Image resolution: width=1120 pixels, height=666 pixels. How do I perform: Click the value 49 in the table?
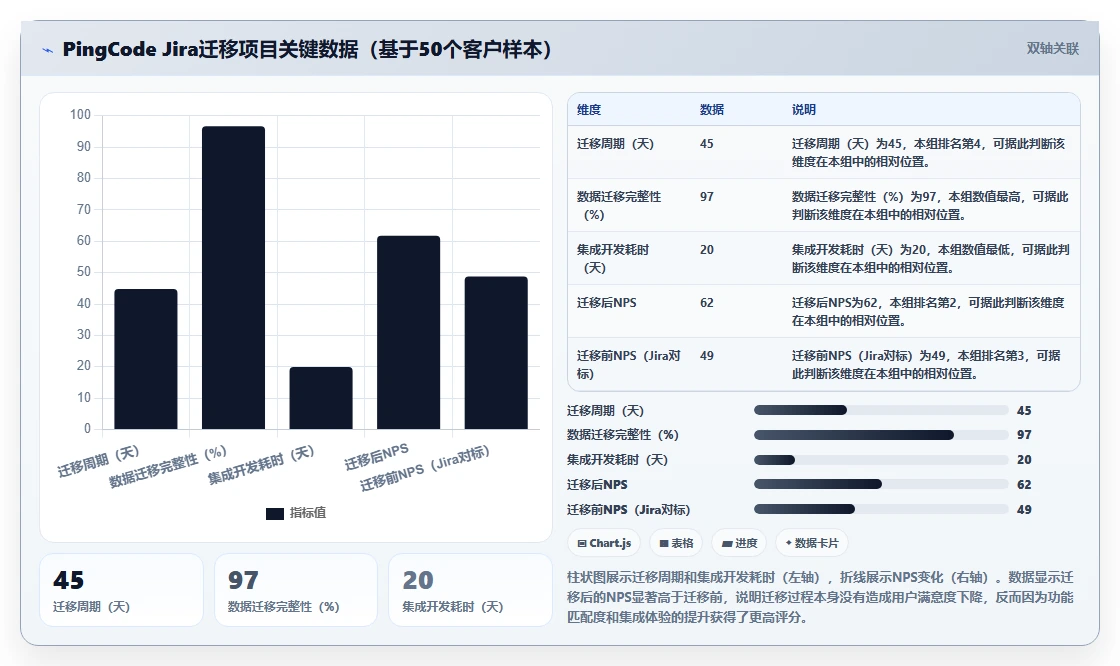(x=706, y=355)
